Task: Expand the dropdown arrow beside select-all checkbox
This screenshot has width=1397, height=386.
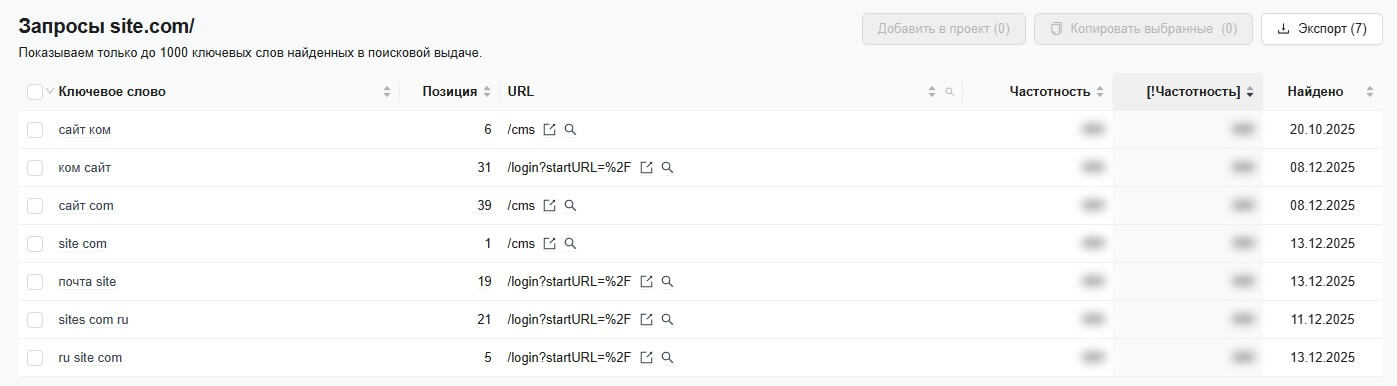Action: click(x=50, y=92)
